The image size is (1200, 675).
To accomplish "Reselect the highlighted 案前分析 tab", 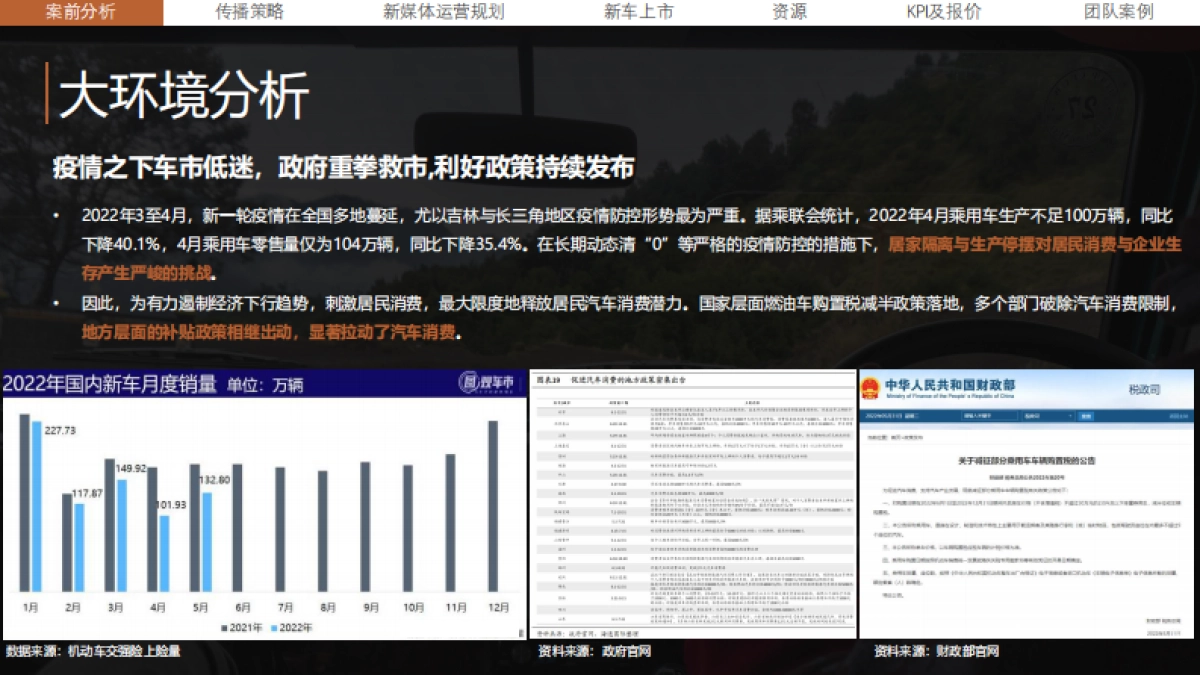I will tap(80, 13).
